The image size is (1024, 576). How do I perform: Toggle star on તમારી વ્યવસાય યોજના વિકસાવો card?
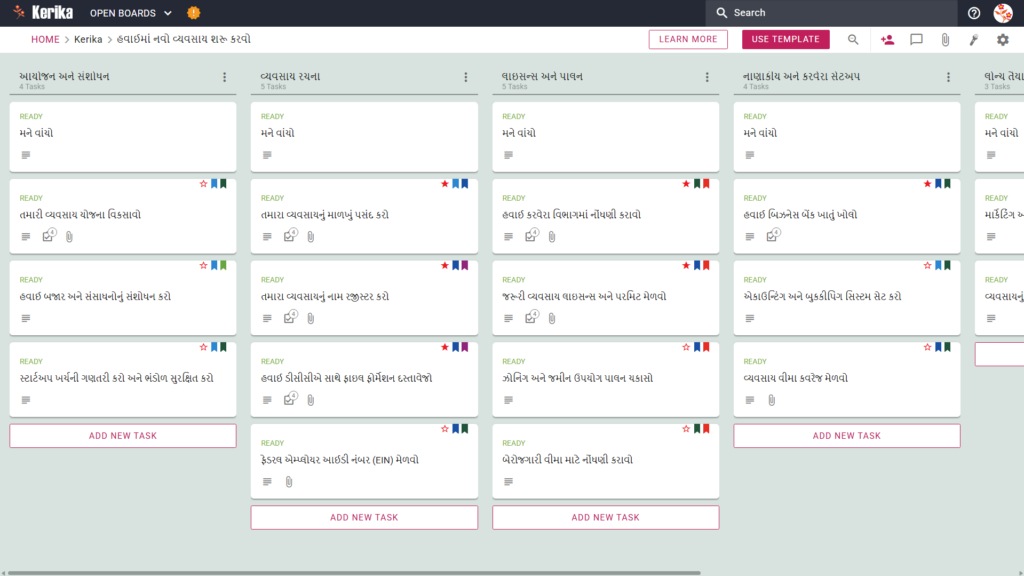pyautogui.click(x=203, y=184)
